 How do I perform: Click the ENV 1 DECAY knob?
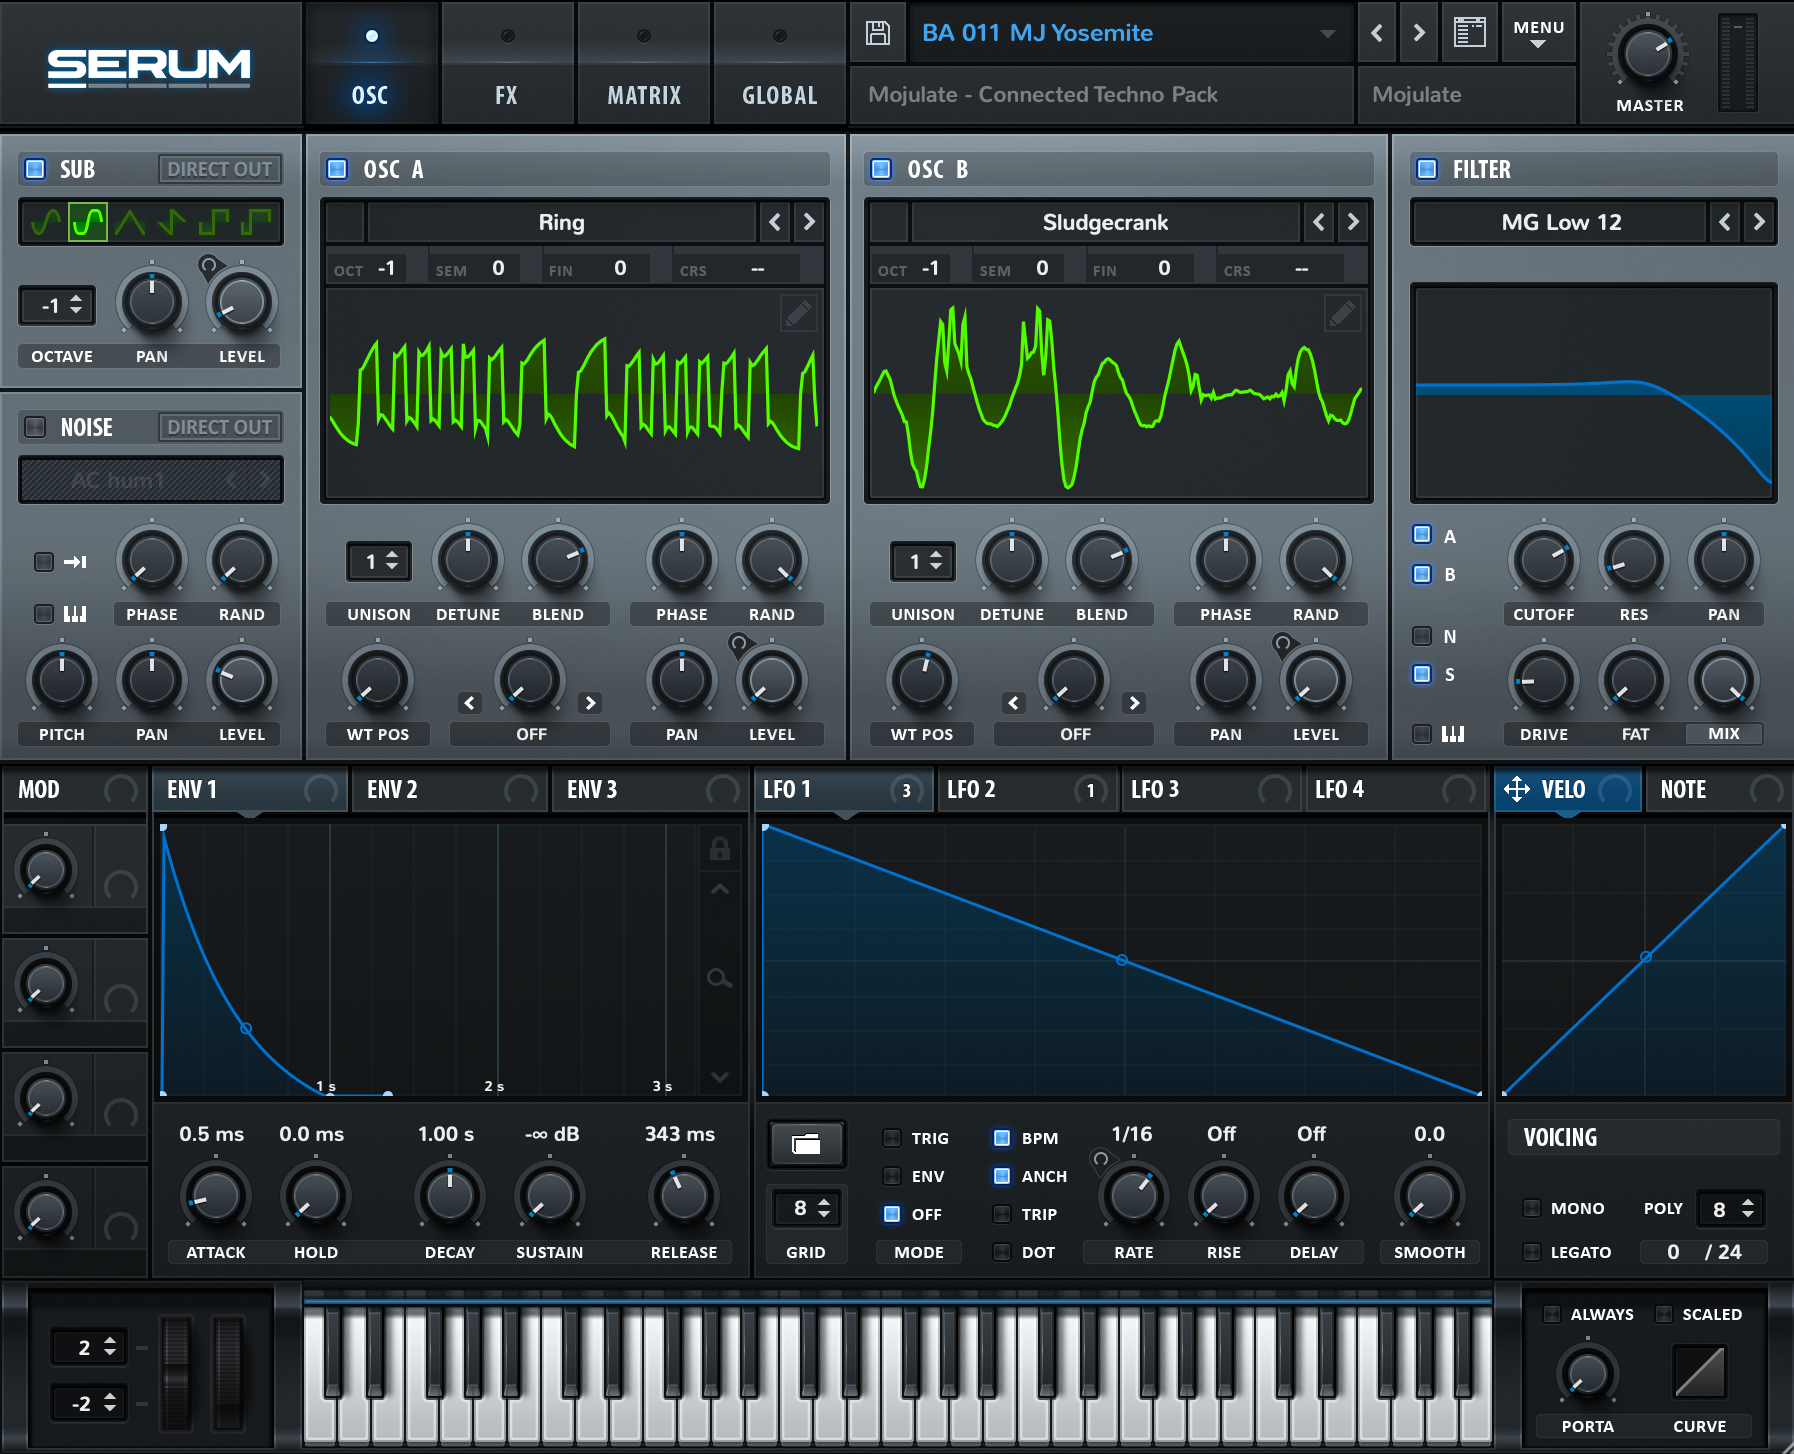(x=450, y=1195)
